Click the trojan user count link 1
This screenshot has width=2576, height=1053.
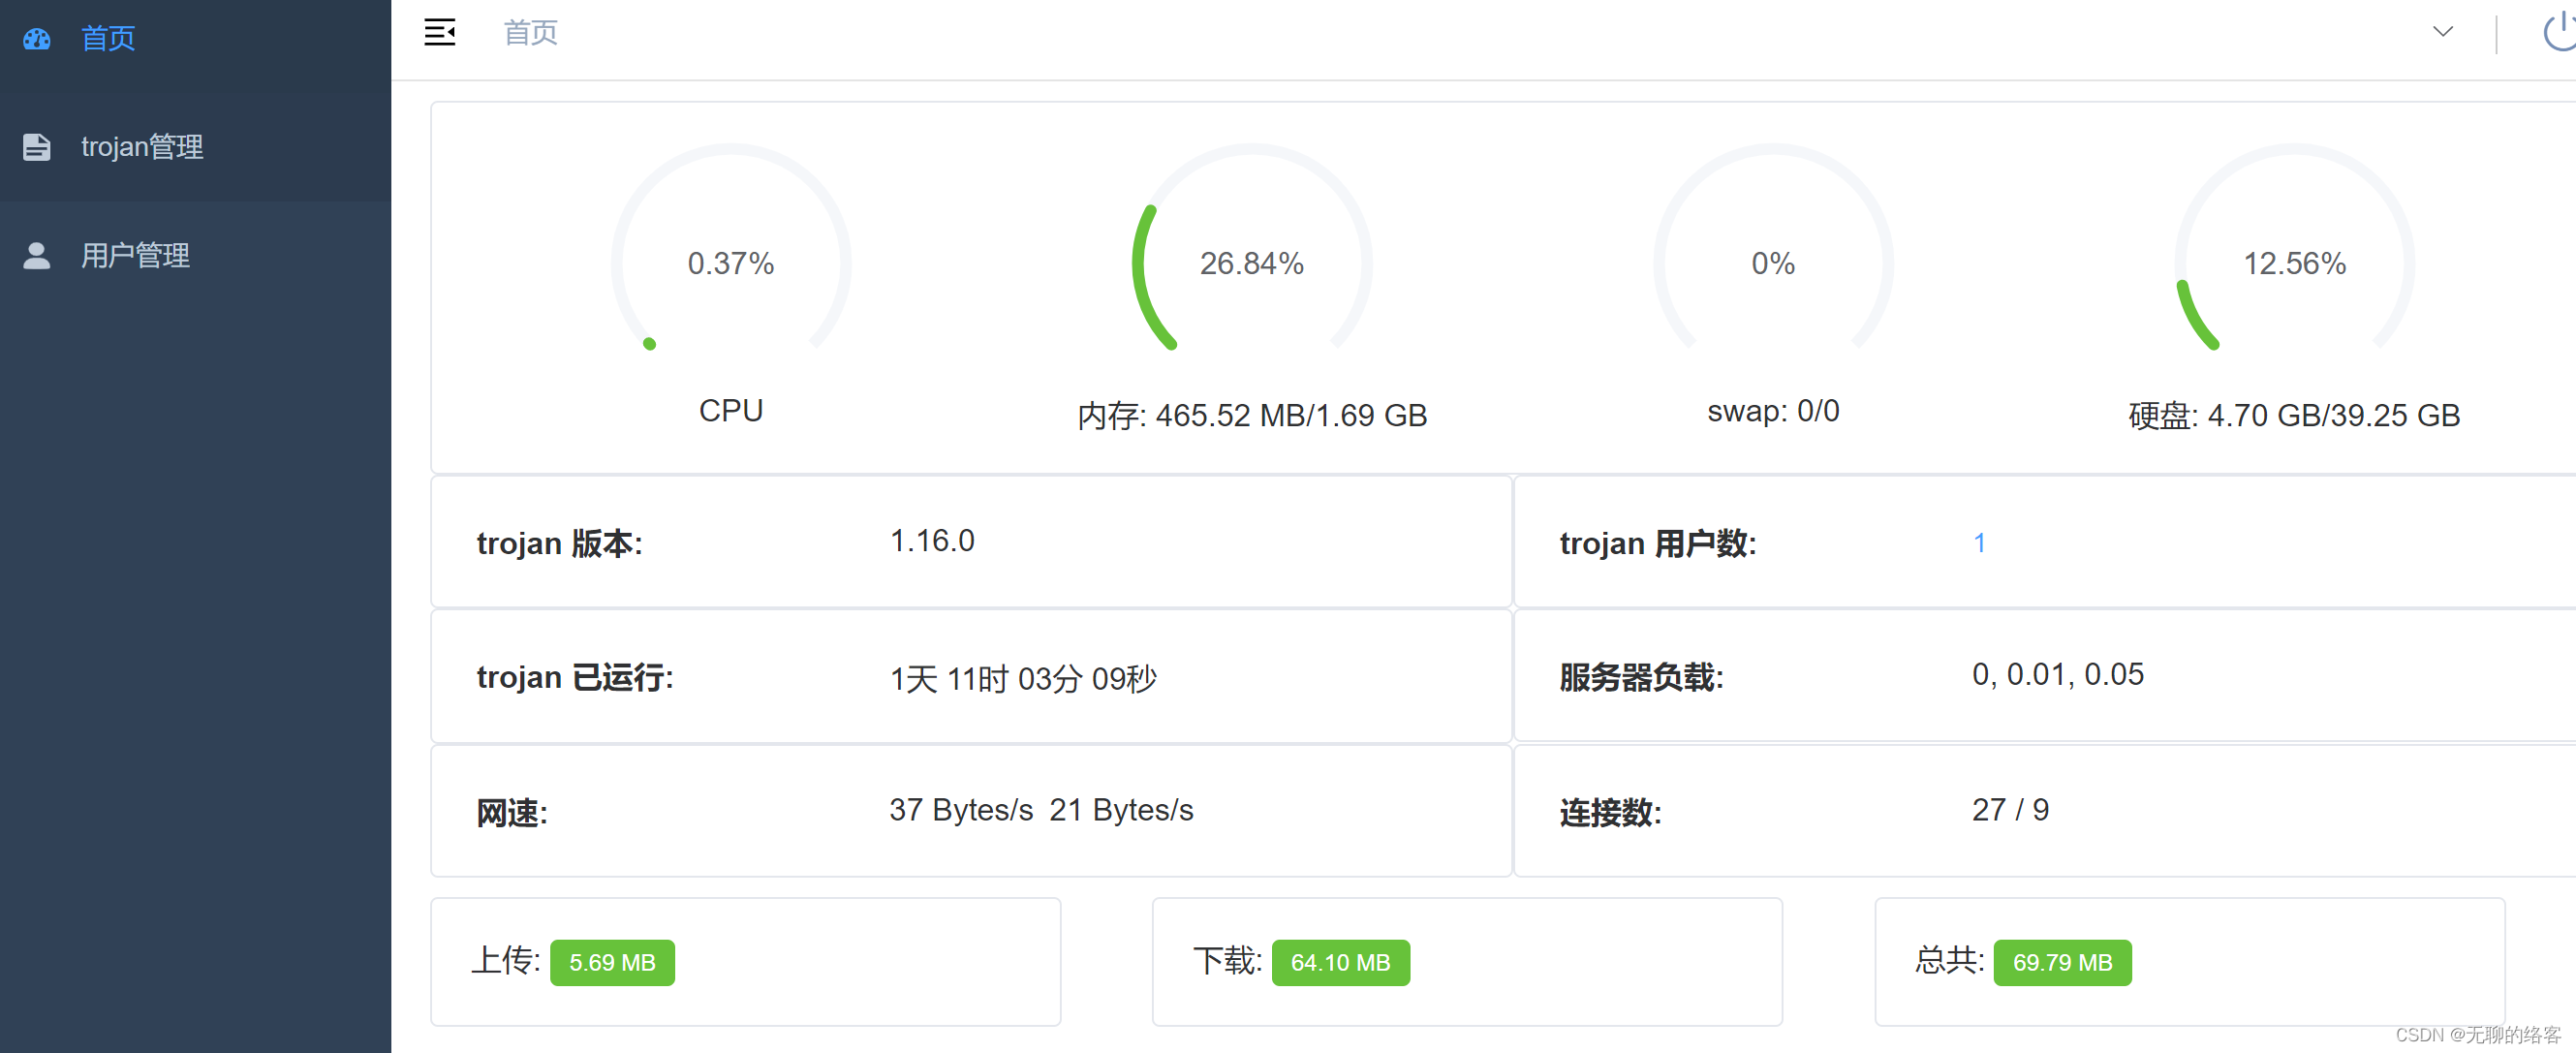(1979, 543)
